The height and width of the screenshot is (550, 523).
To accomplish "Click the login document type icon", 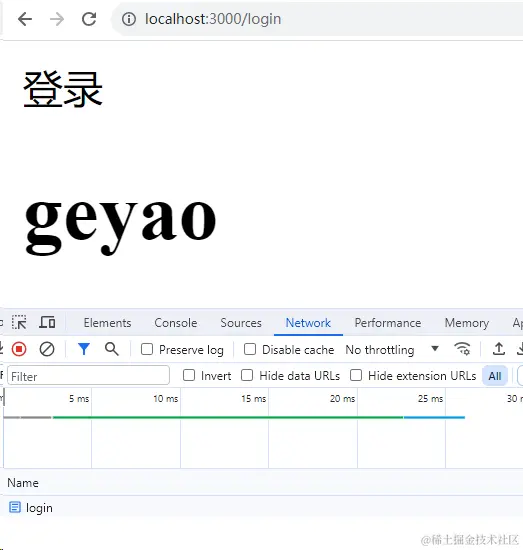I will 15,508.
